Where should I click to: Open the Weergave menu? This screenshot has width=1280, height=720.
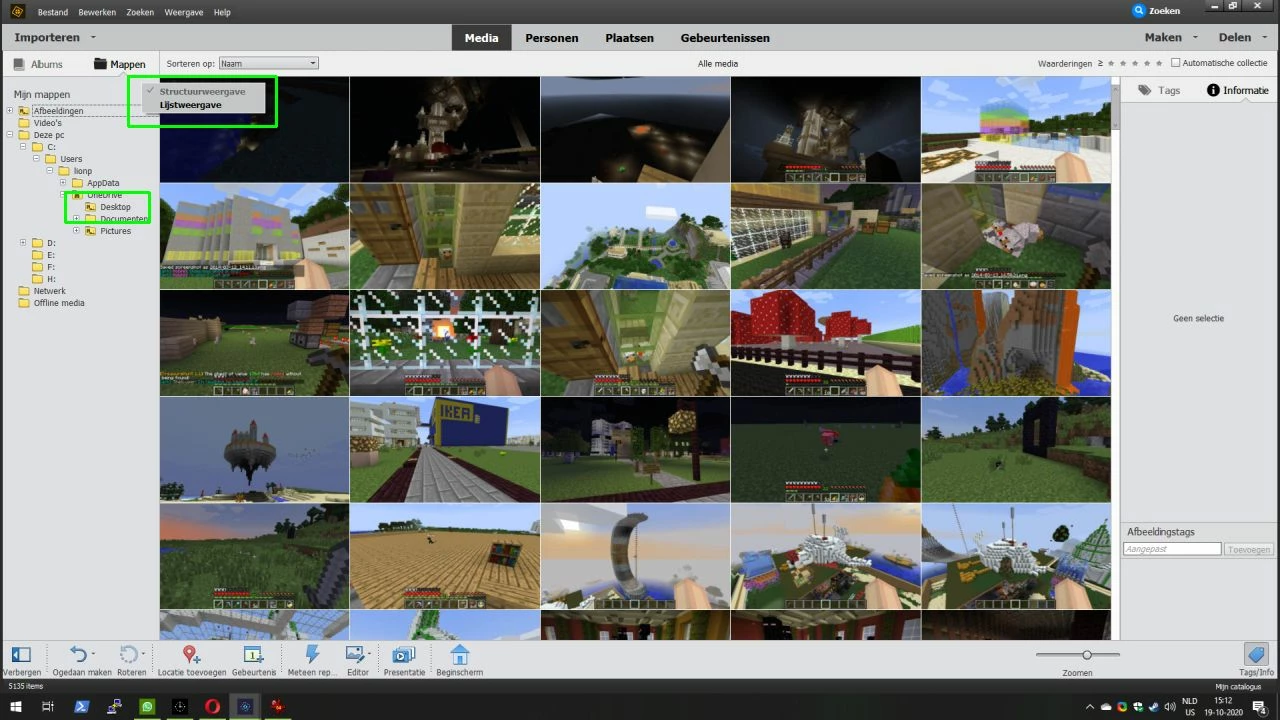185,12
